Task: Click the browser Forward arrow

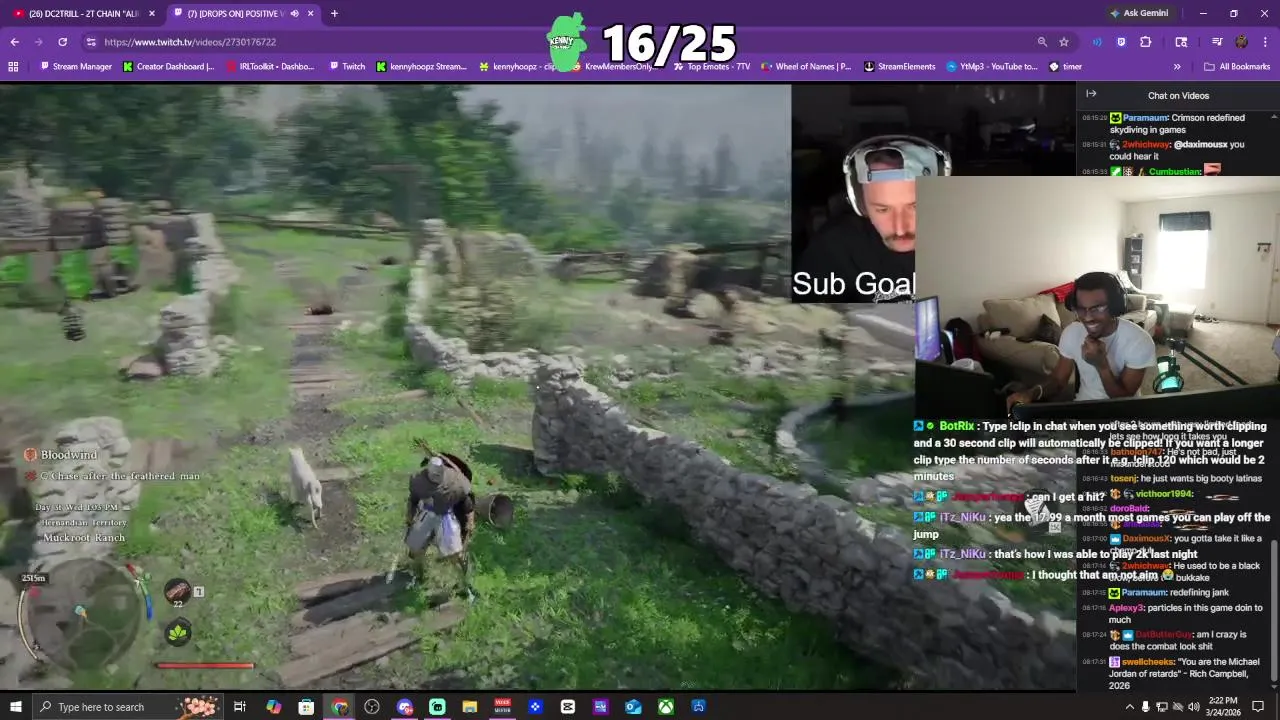Action: tap(38, 42)
